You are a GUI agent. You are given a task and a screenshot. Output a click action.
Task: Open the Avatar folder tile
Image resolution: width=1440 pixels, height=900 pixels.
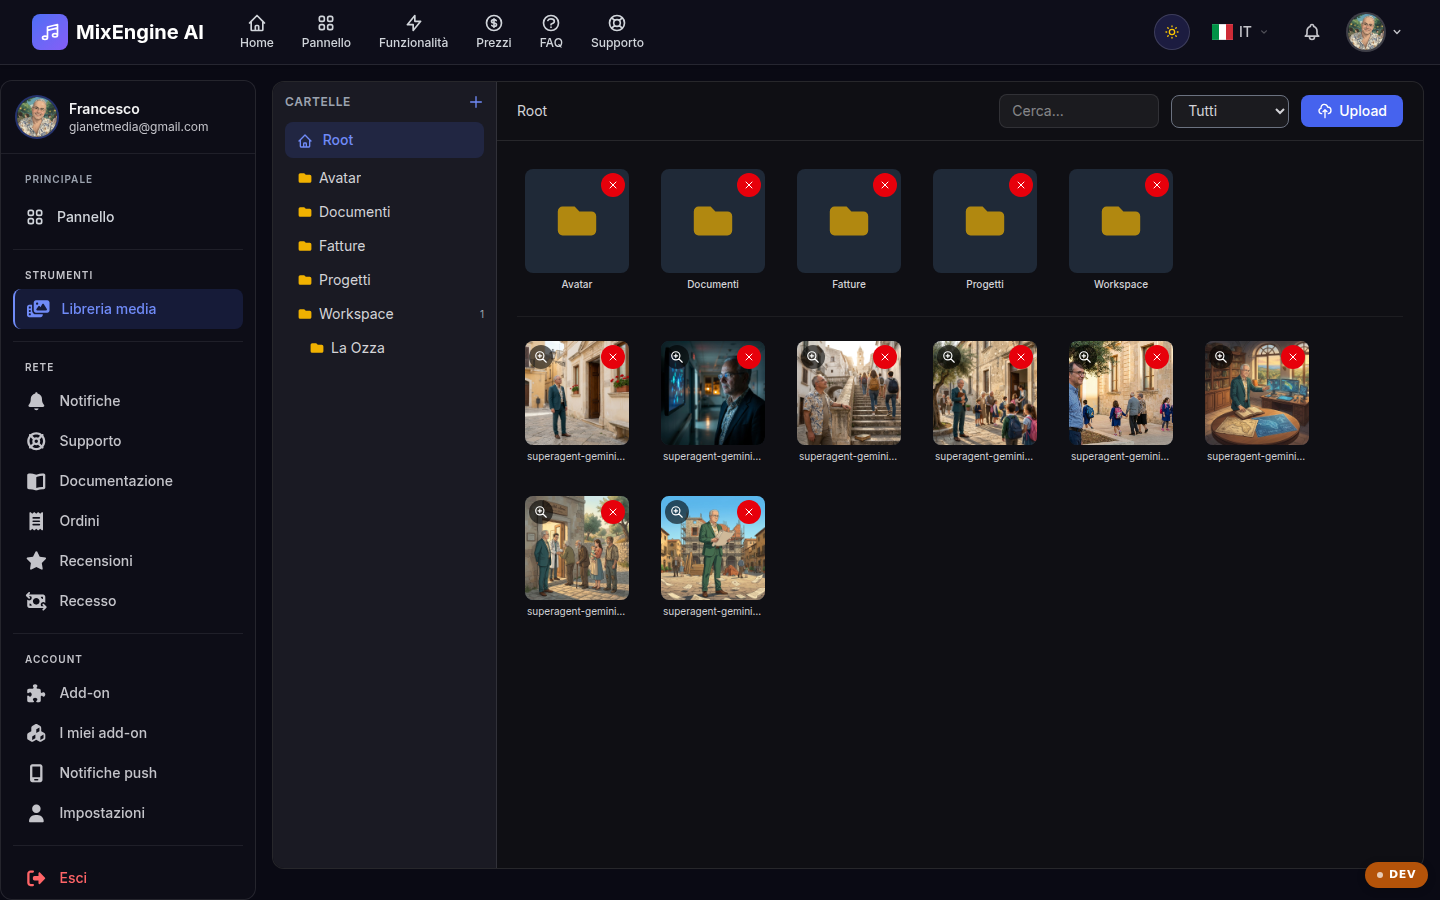pos(577,221)
